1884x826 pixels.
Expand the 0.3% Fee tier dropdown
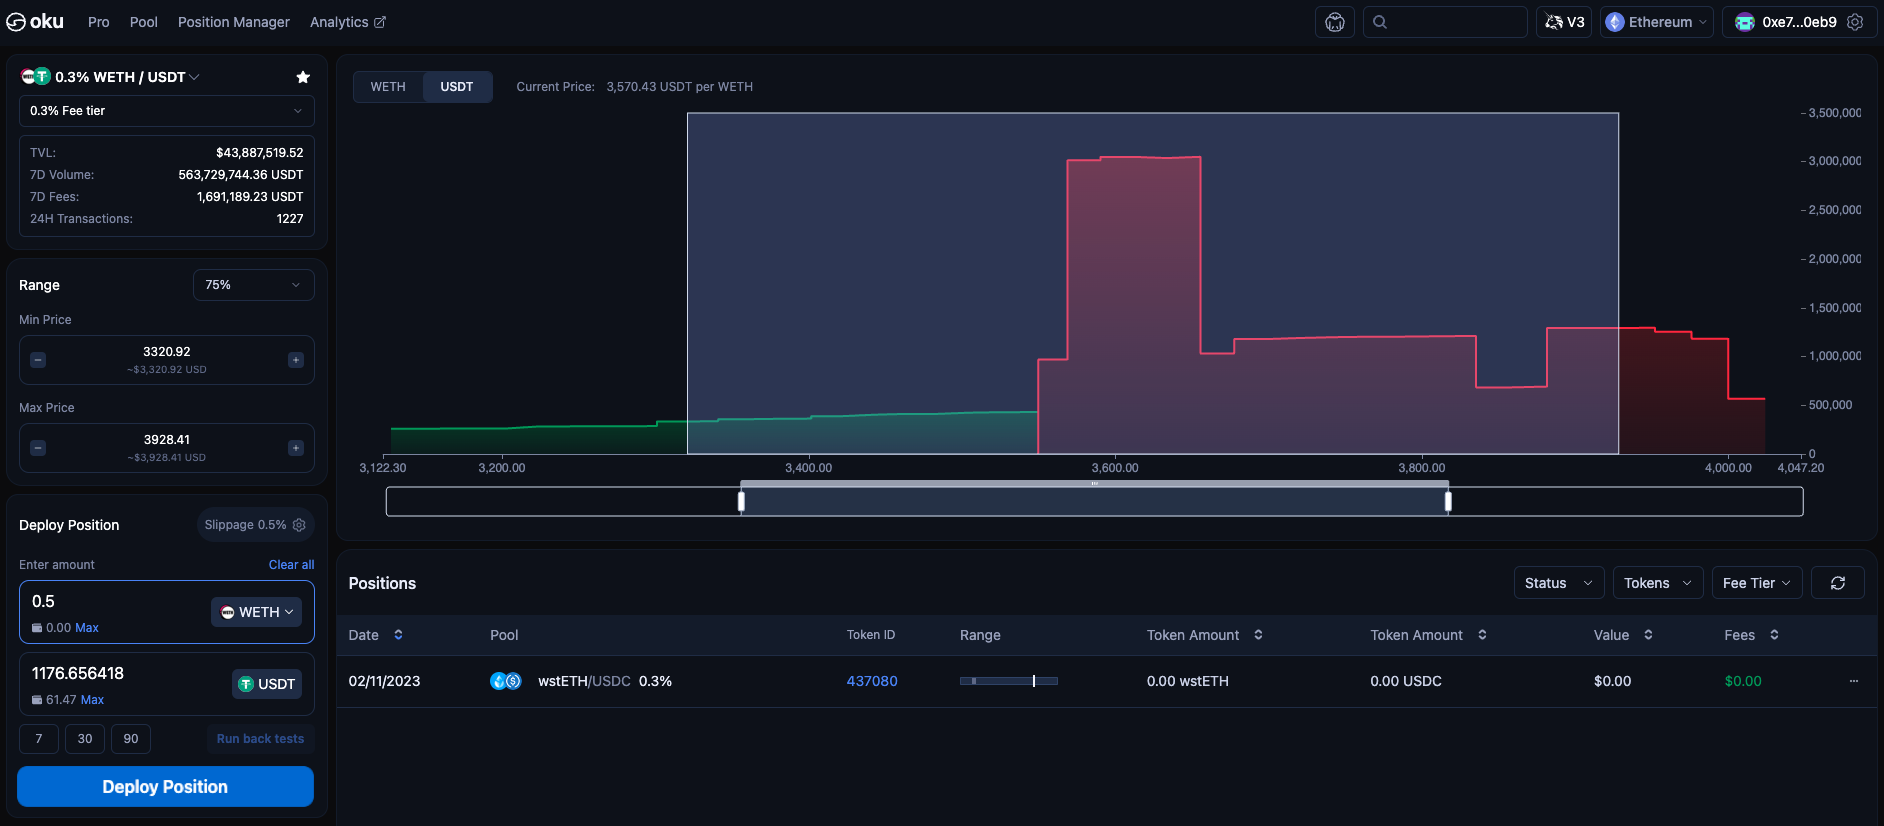[x=166, y=111]
